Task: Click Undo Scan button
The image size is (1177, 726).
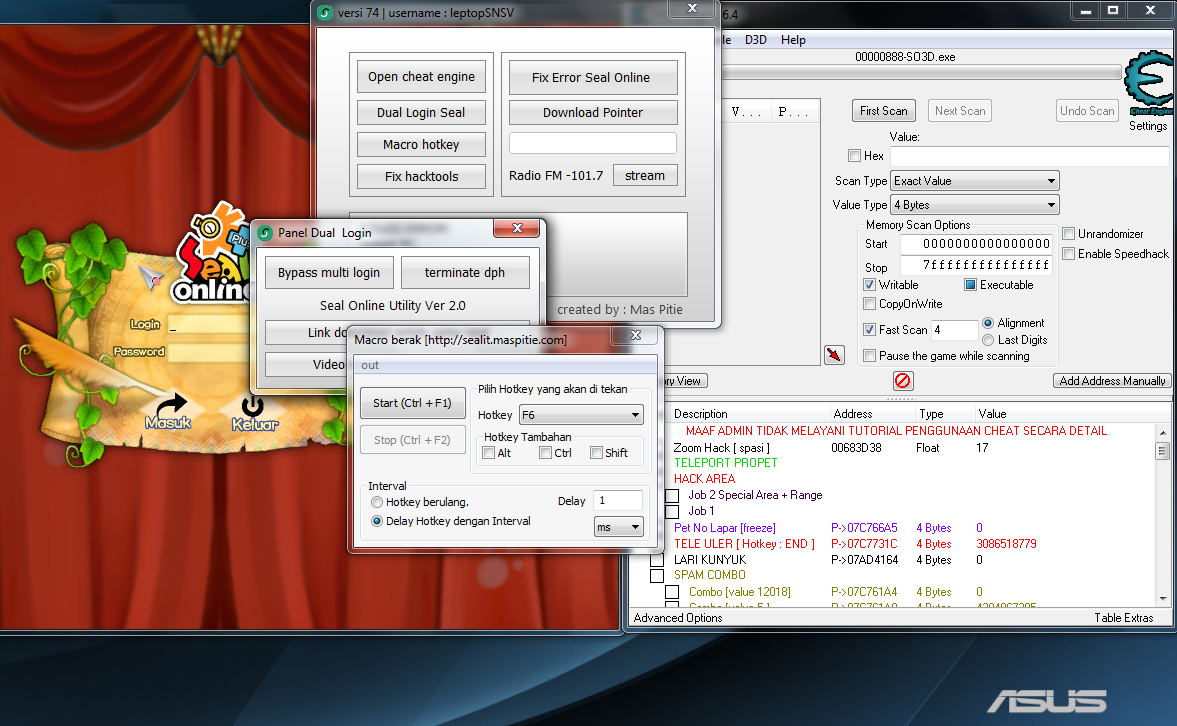Action: coord(1087,111)
